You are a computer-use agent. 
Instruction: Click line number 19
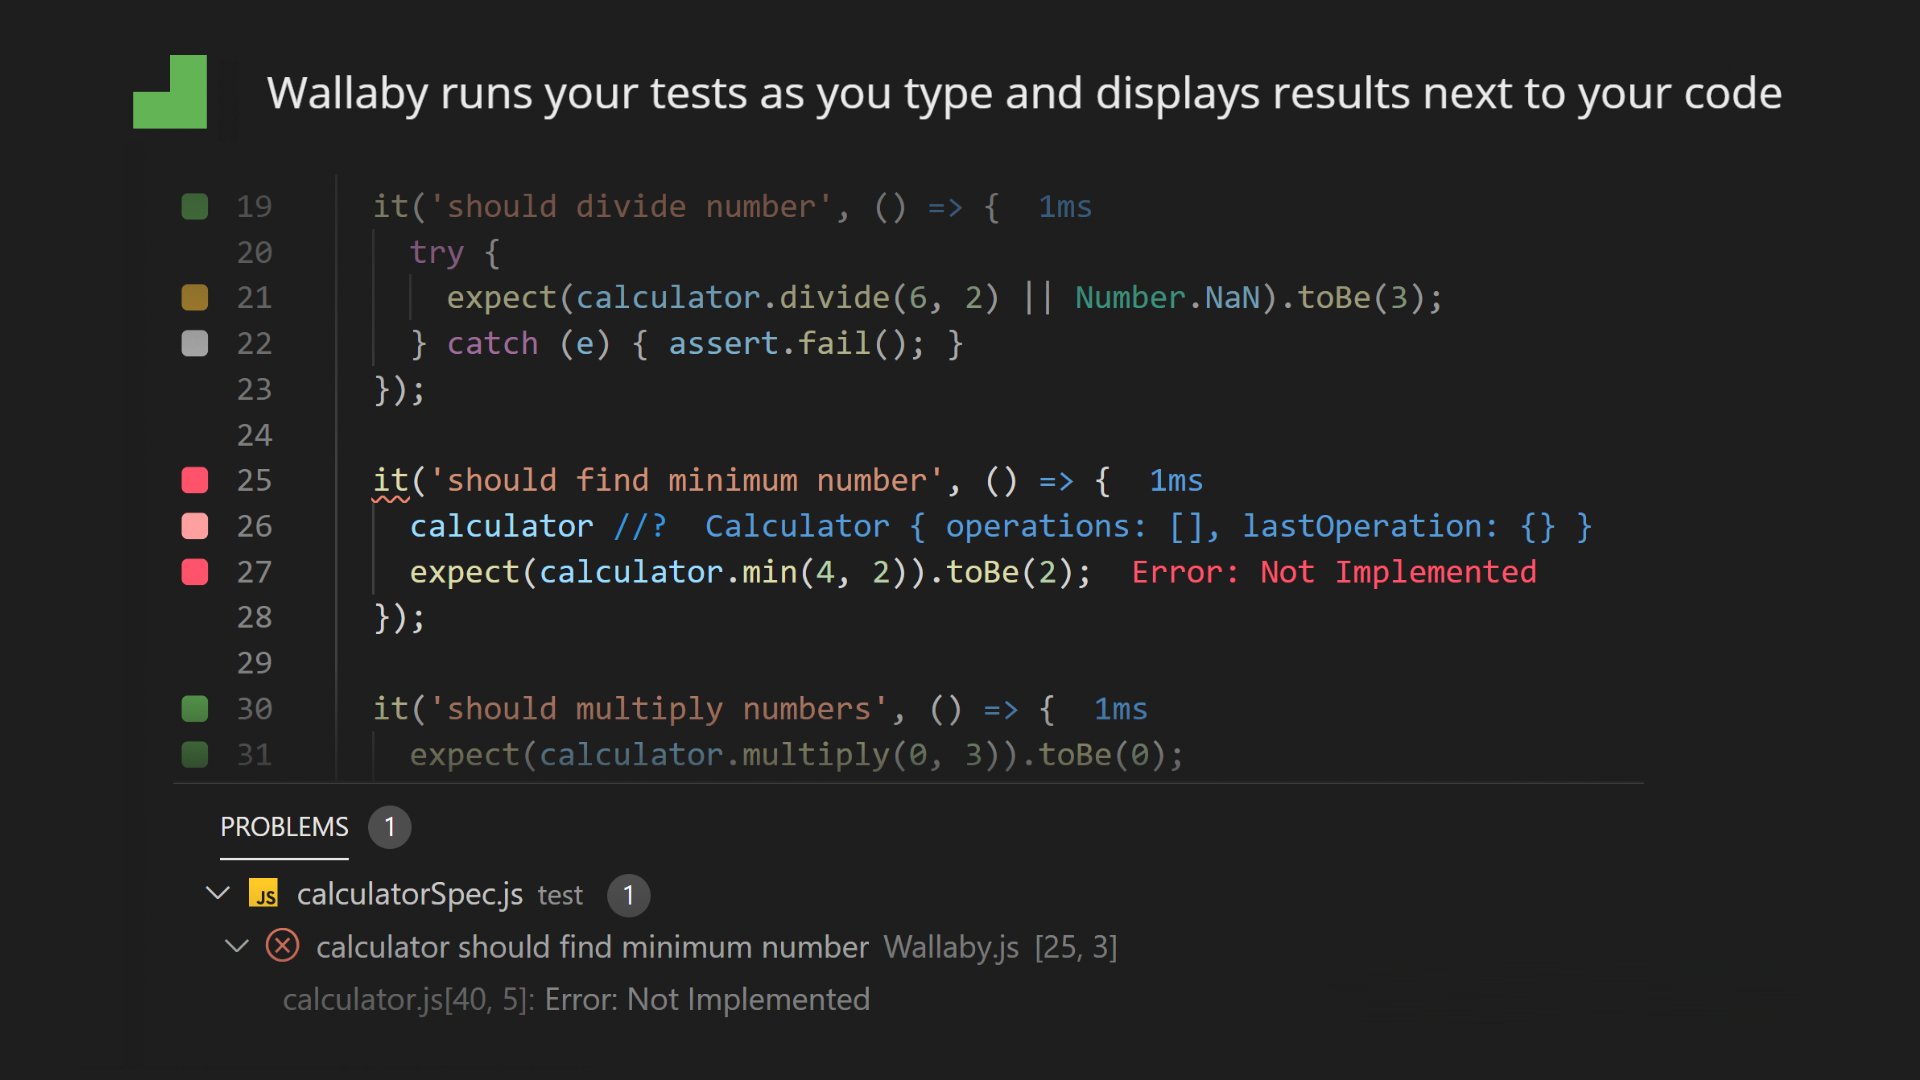click(254, 207)
